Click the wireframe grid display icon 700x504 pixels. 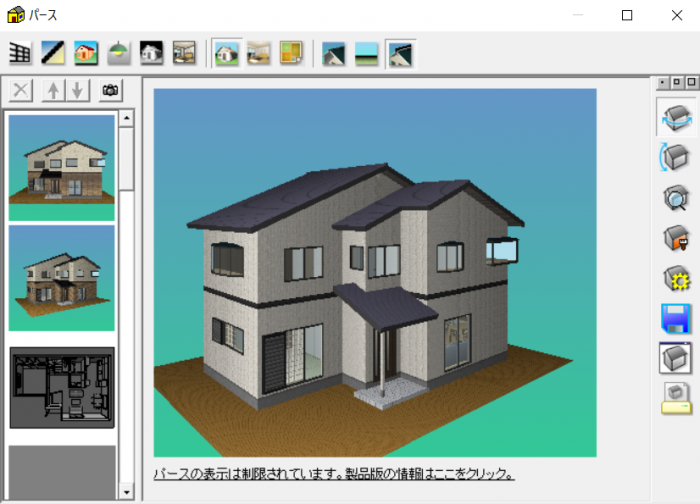tap(20, 53)
